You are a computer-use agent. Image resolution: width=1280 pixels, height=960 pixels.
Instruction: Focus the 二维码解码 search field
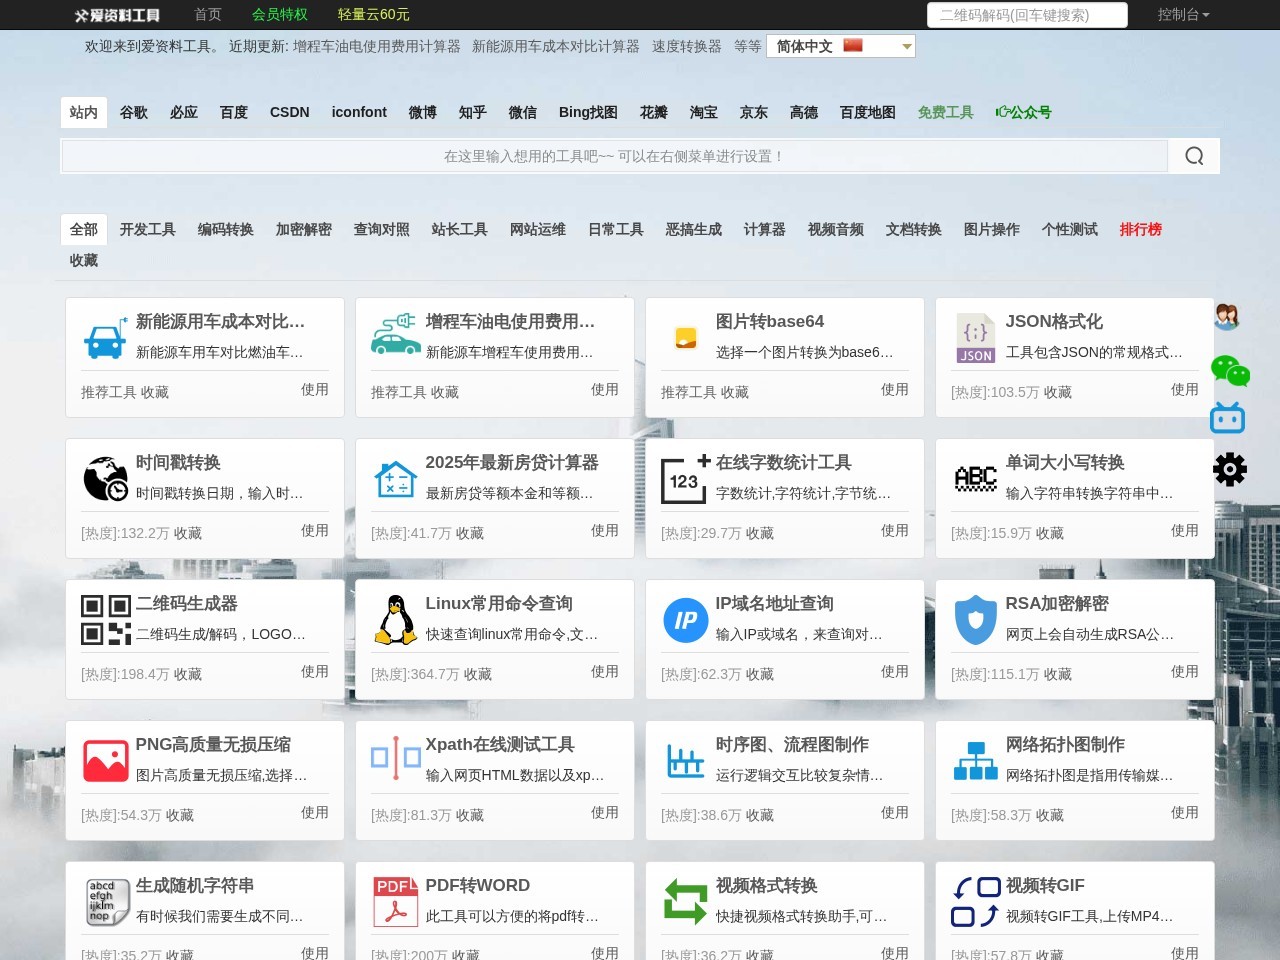pyautogui.click(x=1027, y=15)
